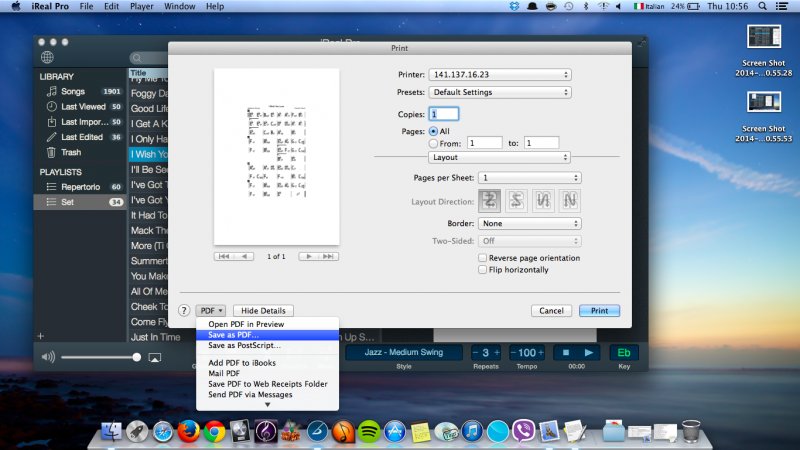Open the Printer dropdown list

(499, 74)
